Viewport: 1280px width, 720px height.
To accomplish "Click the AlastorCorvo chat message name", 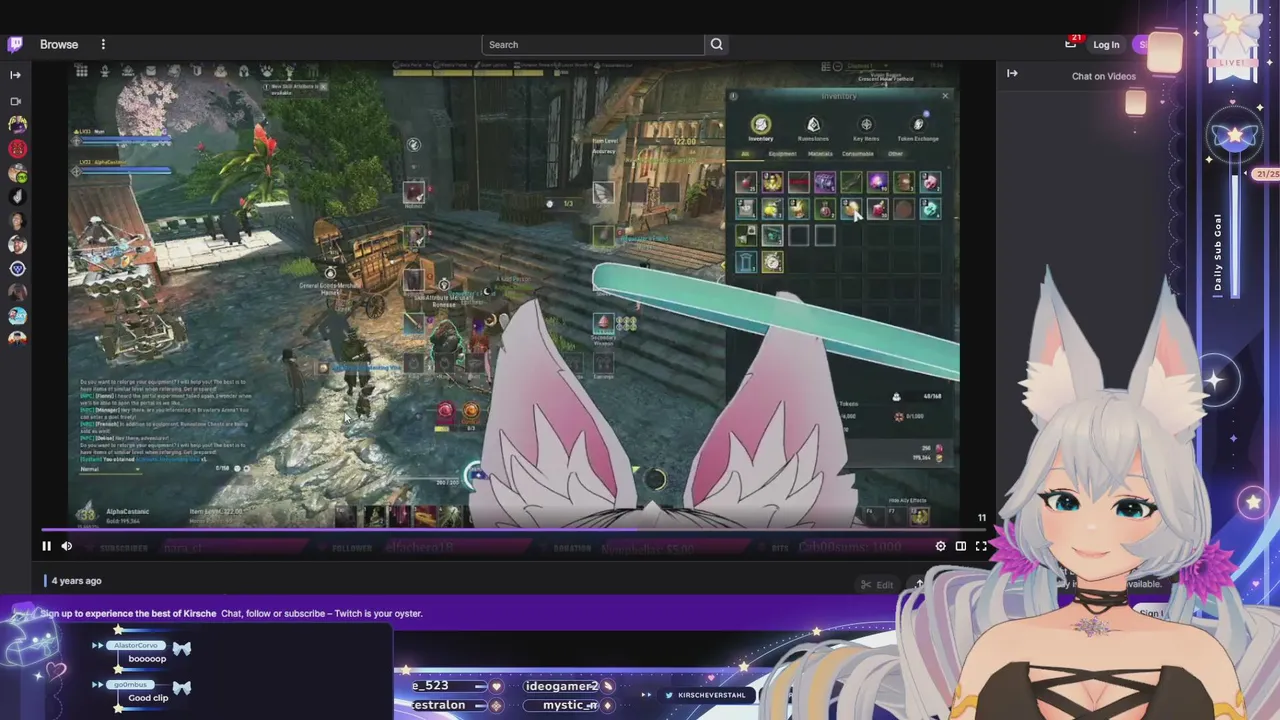I will (x=136, y=646).
